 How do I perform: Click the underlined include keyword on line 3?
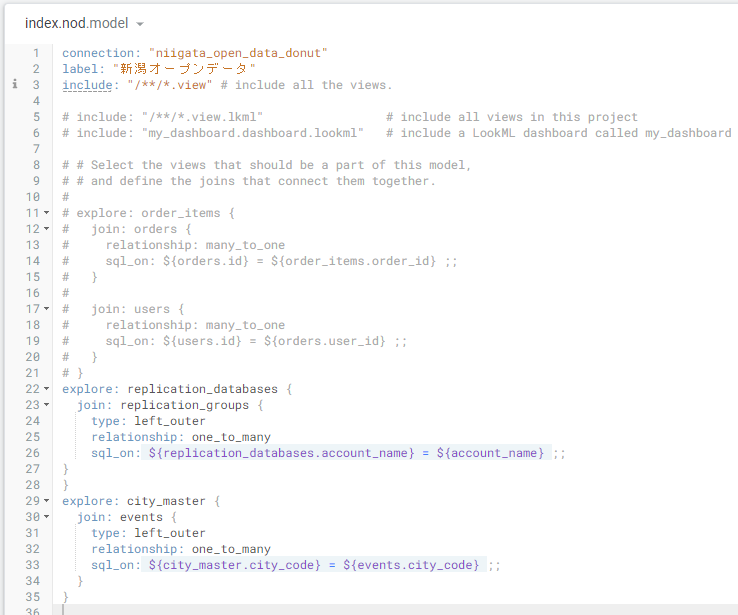pos(87,85)
